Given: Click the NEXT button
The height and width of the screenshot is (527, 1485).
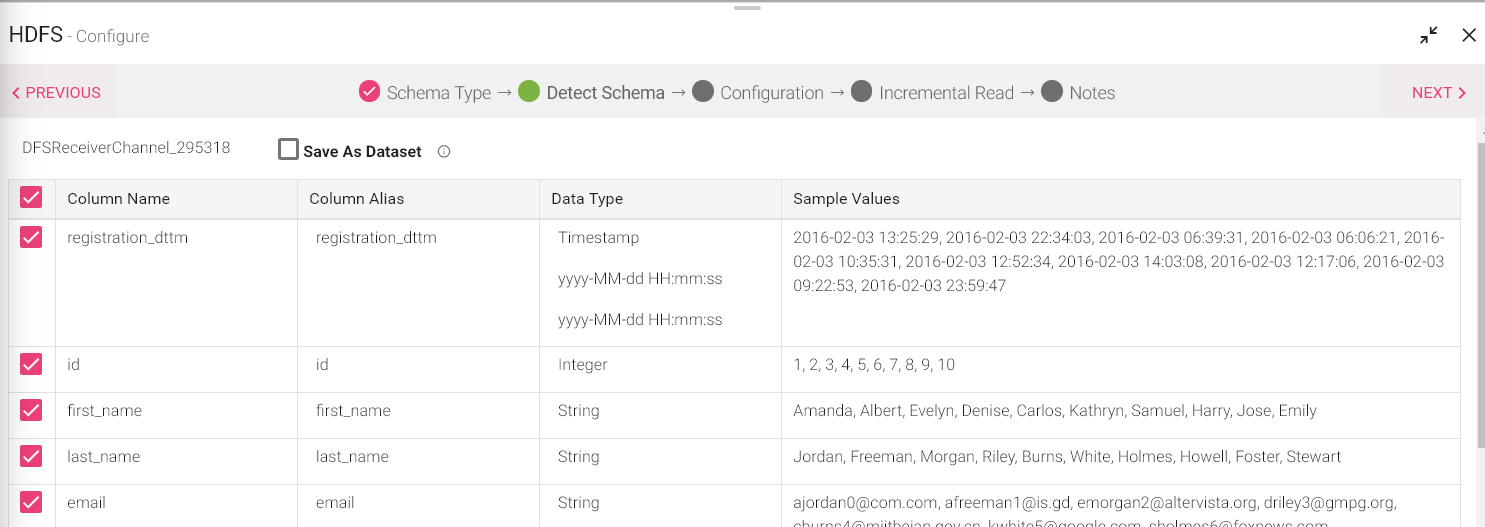Looking at the screenshot, I should click(1438, 93).
